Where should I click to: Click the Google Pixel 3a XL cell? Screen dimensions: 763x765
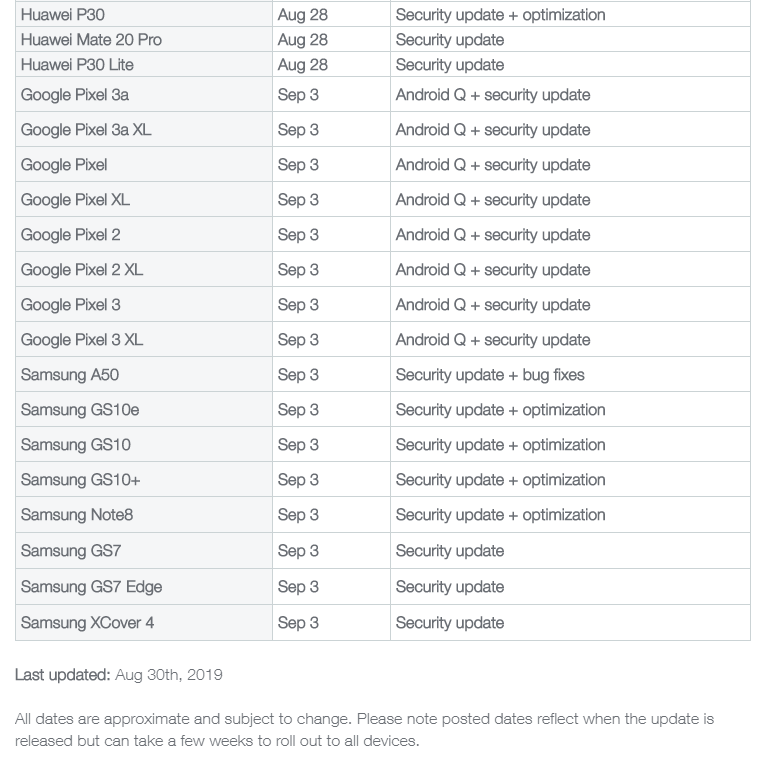coord(86,130)
